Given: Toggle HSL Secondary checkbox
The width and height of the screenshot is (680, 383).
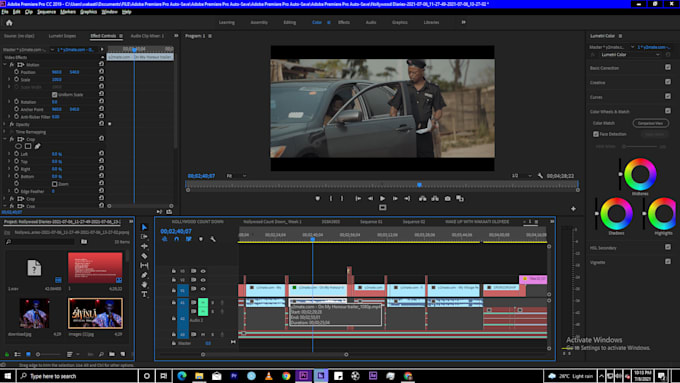Looking at the screenshot, I should [668, 247].
